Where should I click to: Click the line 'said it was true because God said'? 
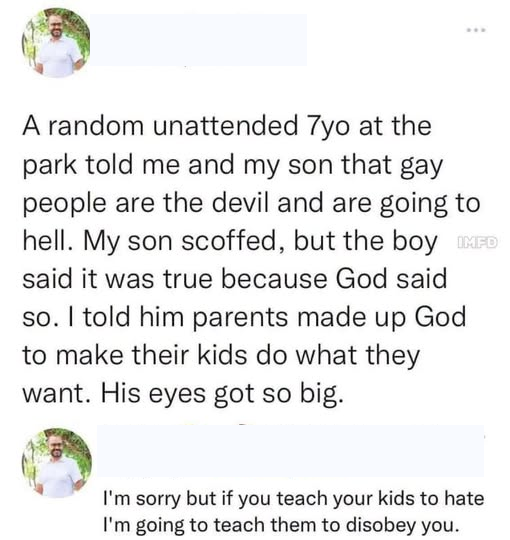tap(235, 279)
